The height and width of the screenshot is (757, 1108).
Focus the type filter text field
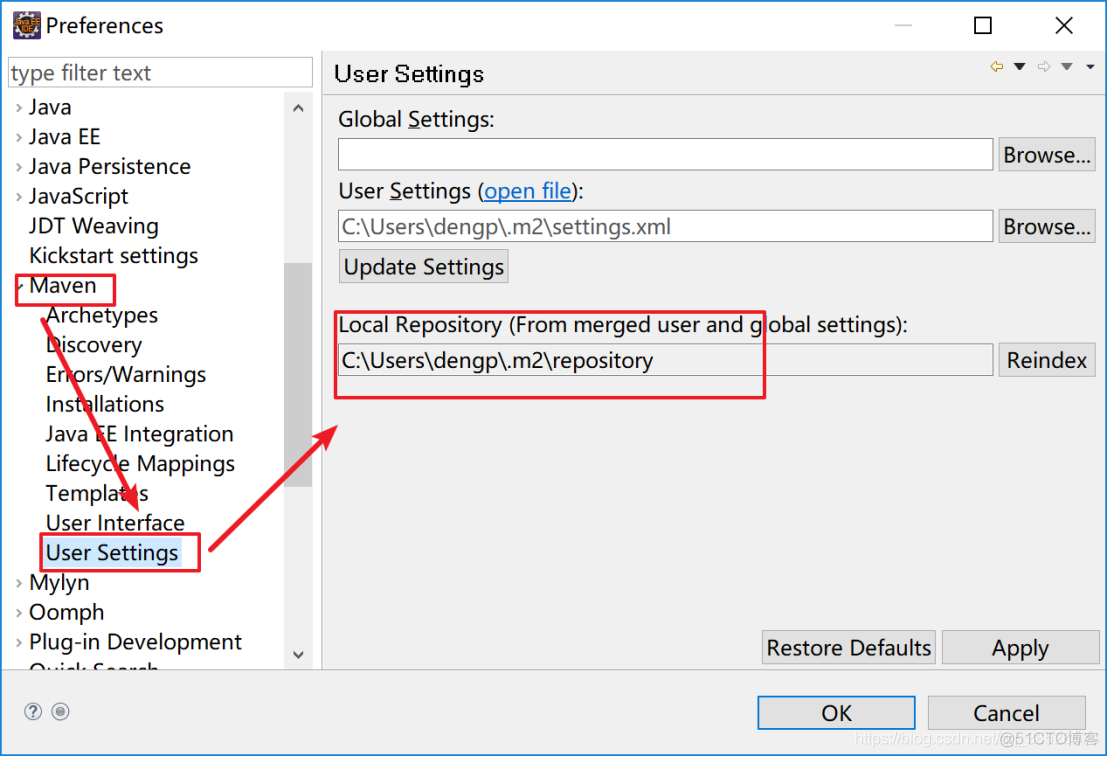(x=160, y=73)
